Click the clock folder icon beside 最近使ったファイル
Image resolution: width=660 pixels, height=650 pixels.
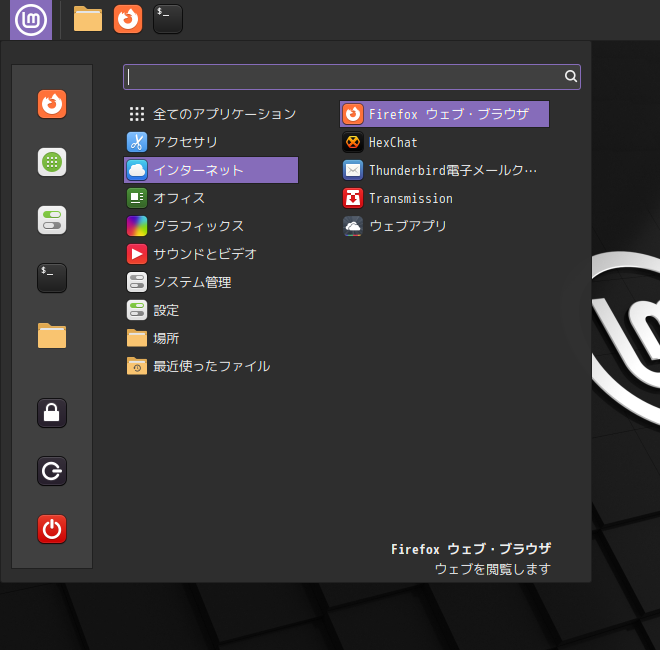137,366
